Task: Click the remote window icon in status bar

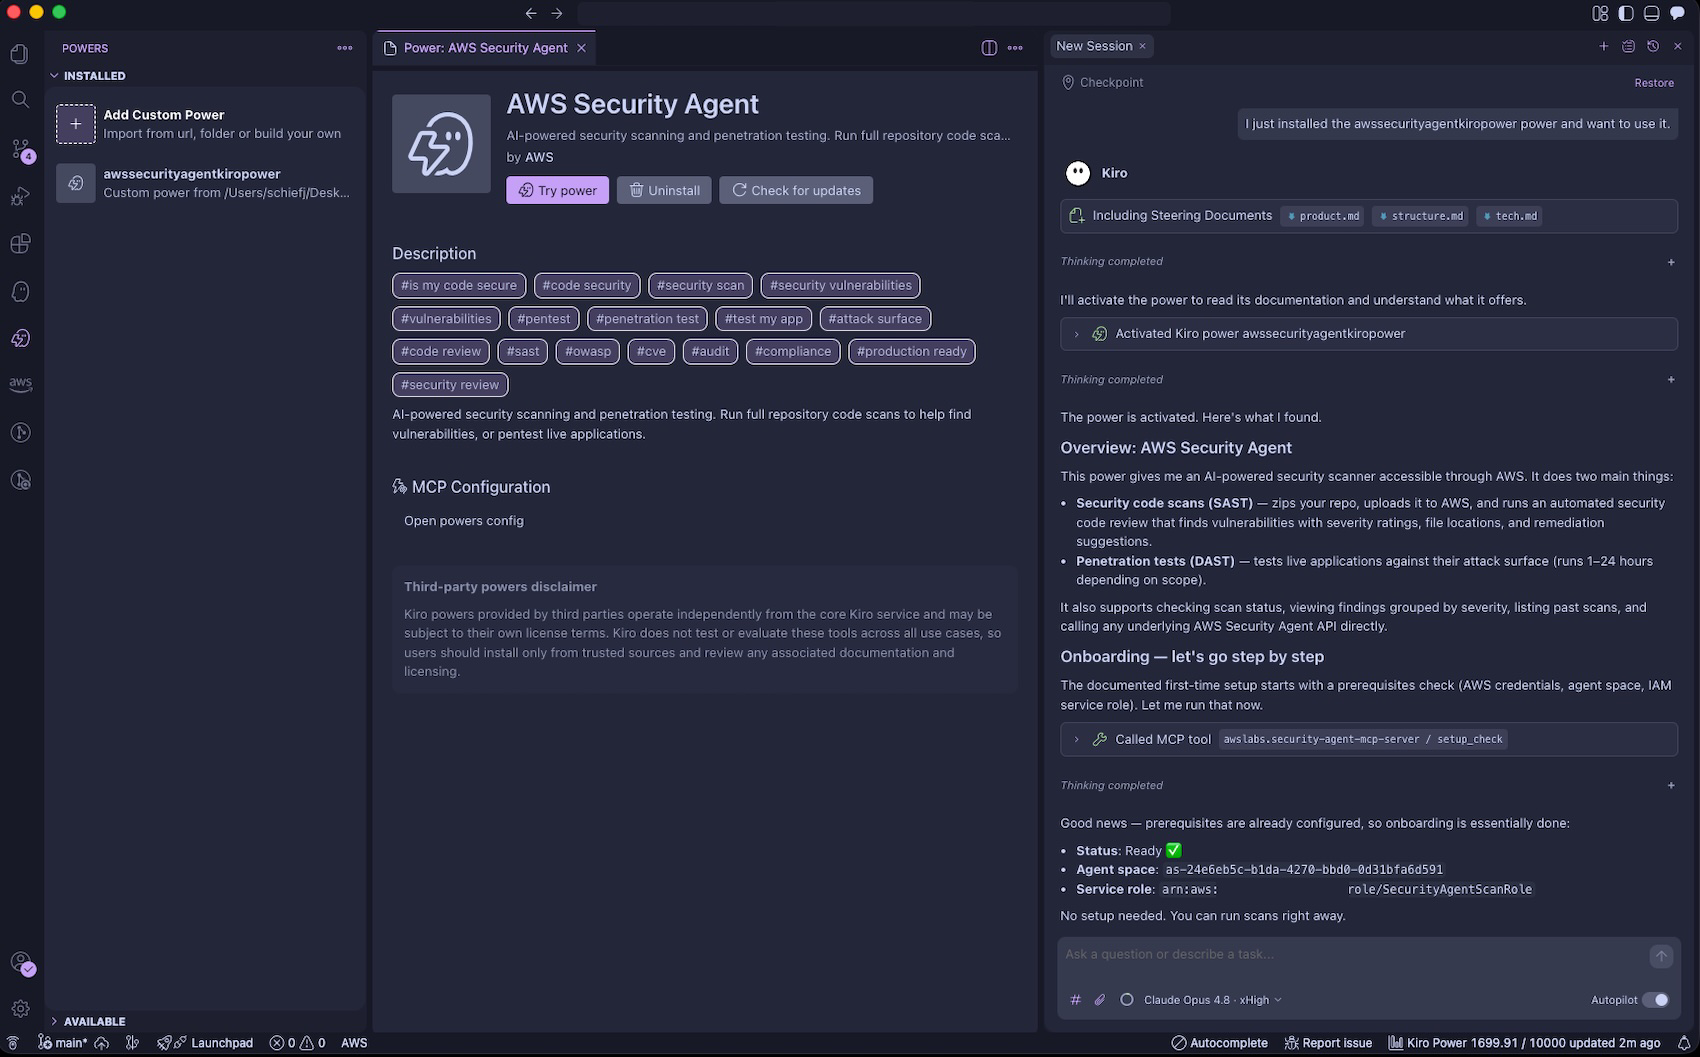Action: (12, 1043)
